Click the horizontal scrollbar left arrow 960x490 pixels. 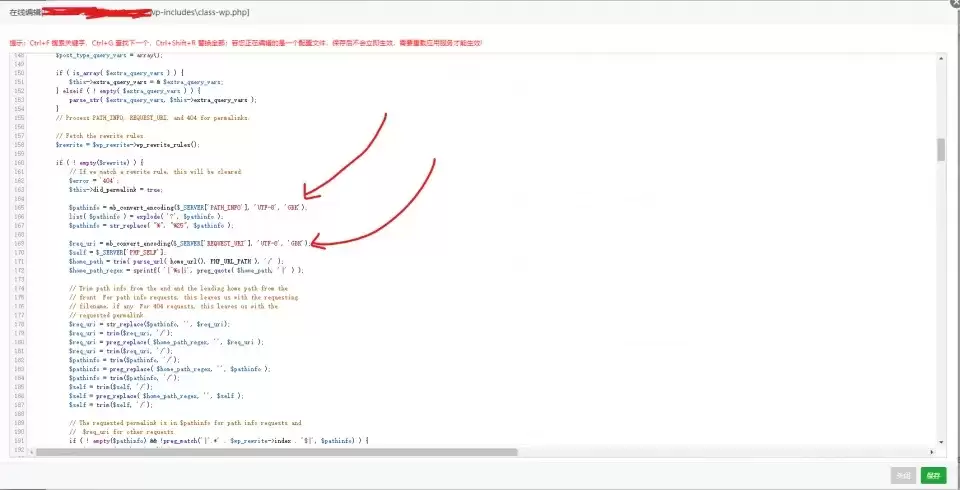click(x=31, y=452)
